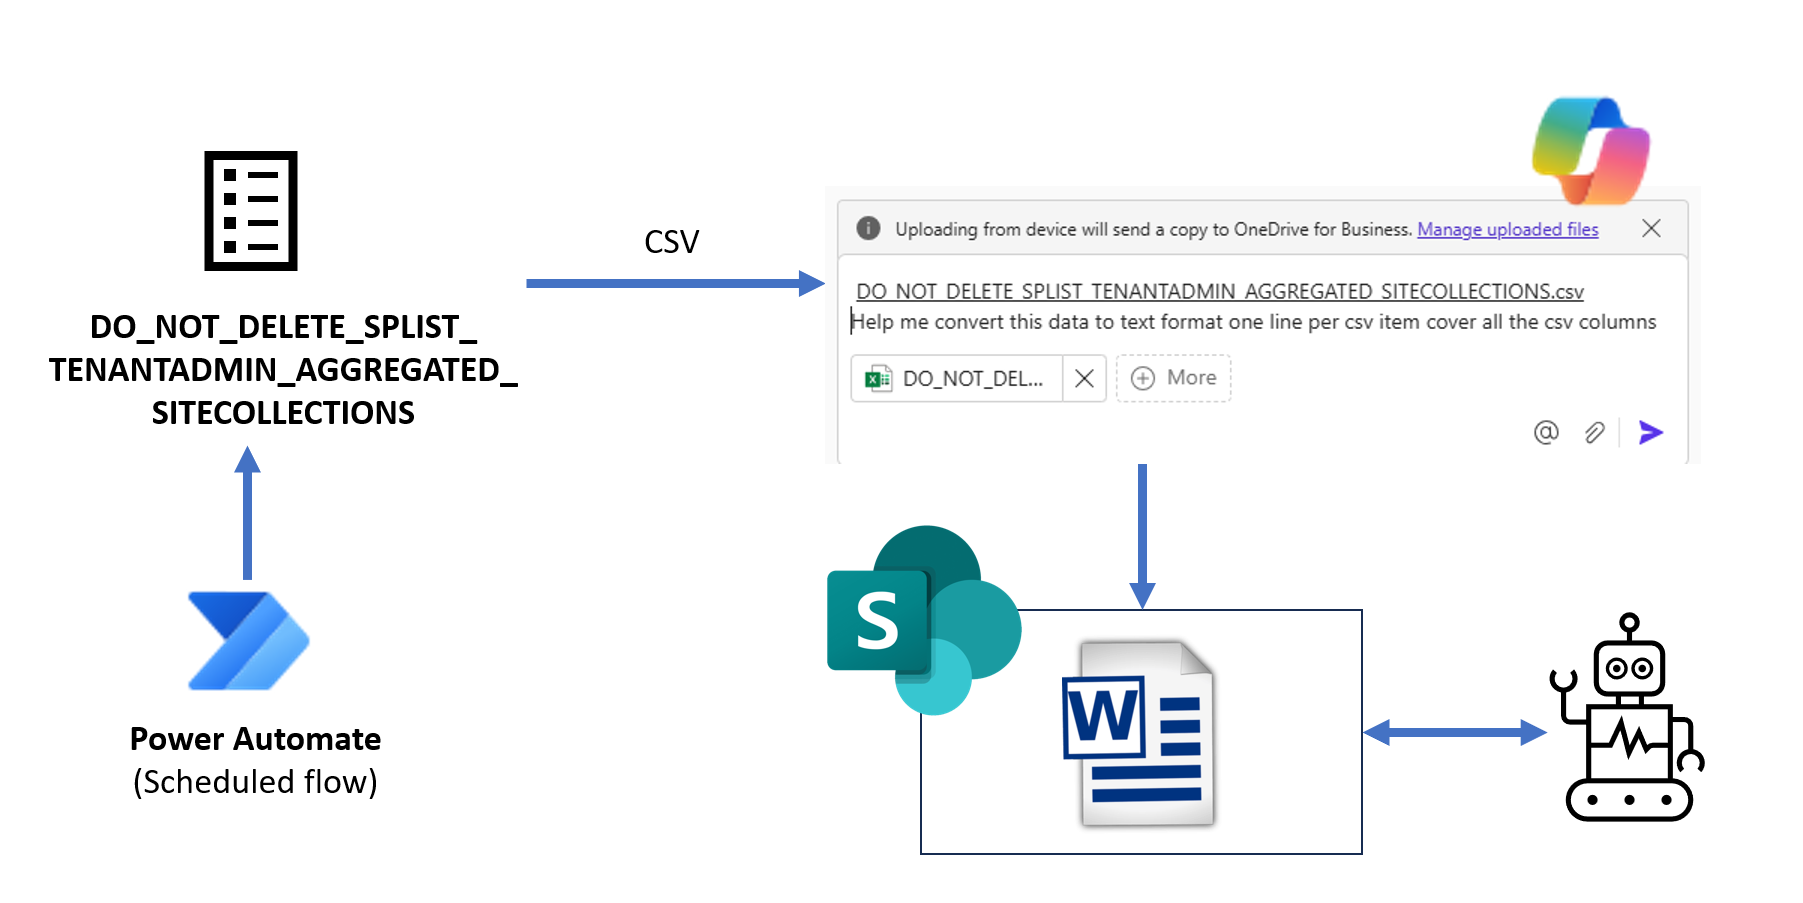Click the SharePoint list document icon
This screenshot has height=903, width=1803.
click(250, 211)
